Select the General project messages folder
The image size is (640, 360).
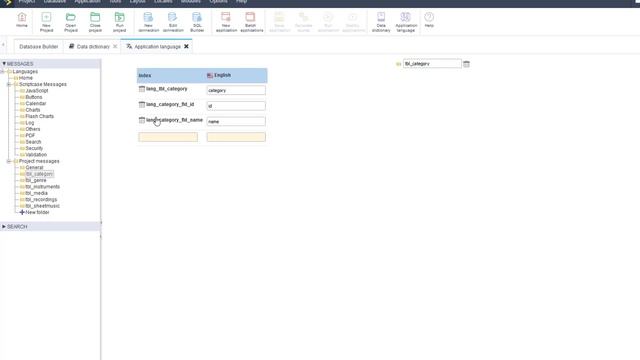point(34,168)
